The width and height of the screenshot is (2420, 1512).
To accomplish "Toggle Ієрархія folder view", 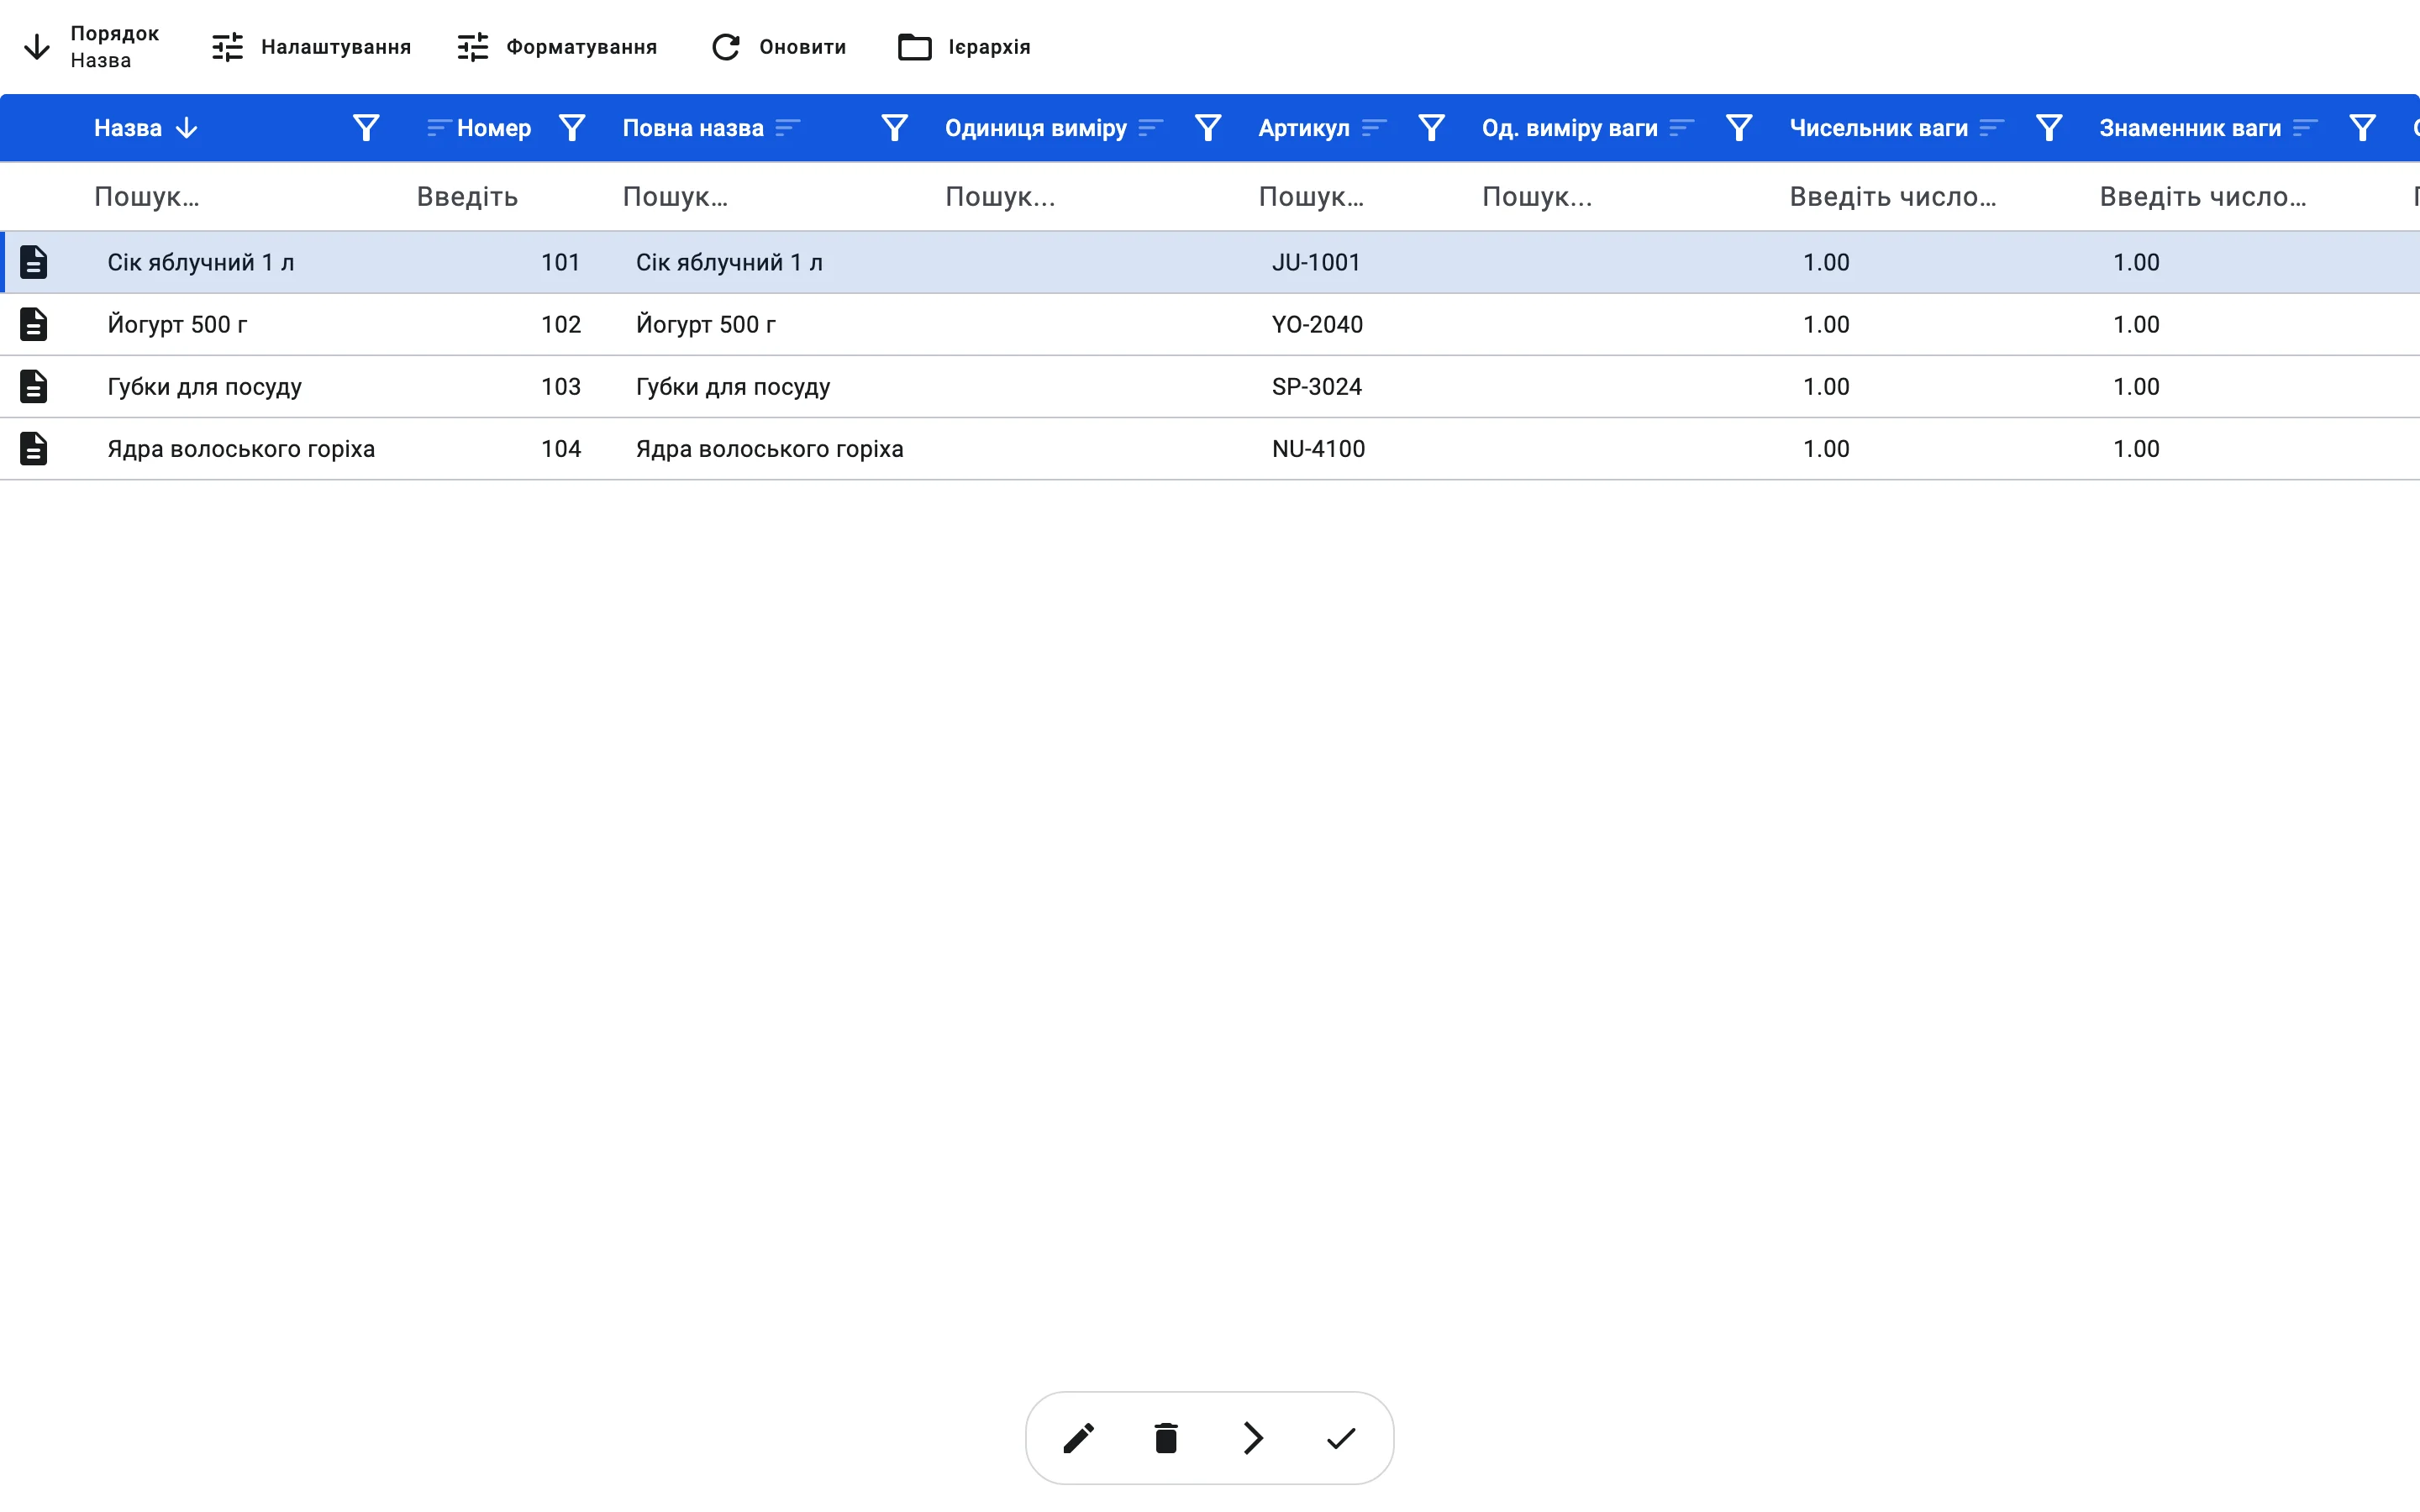I will coord(964,47).
